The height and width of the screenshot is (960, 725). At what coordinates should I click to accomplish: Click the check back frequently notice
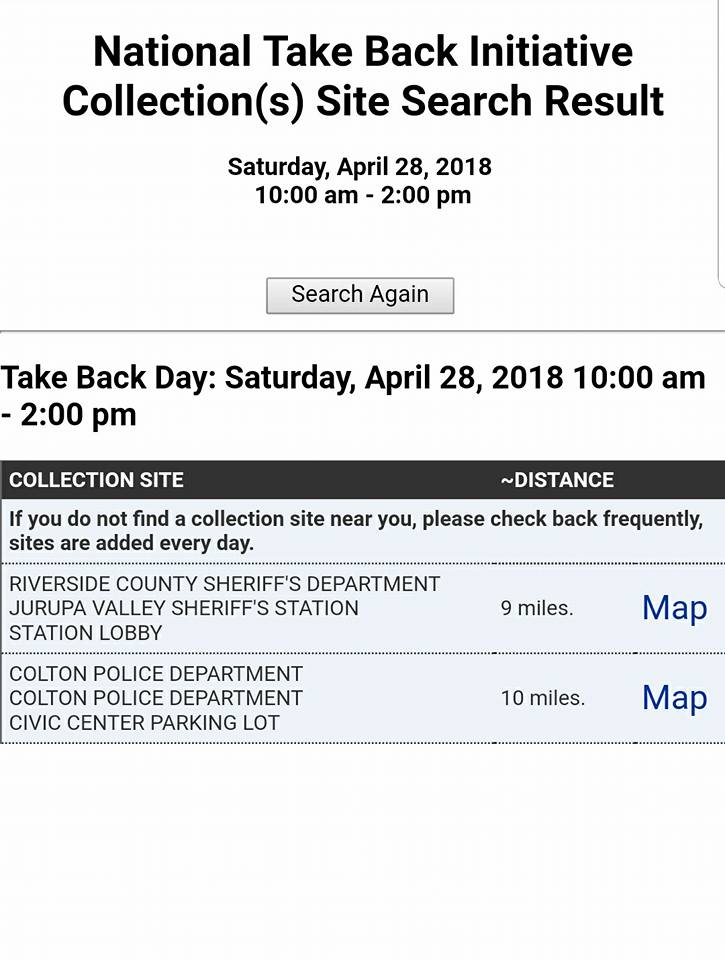355,531
